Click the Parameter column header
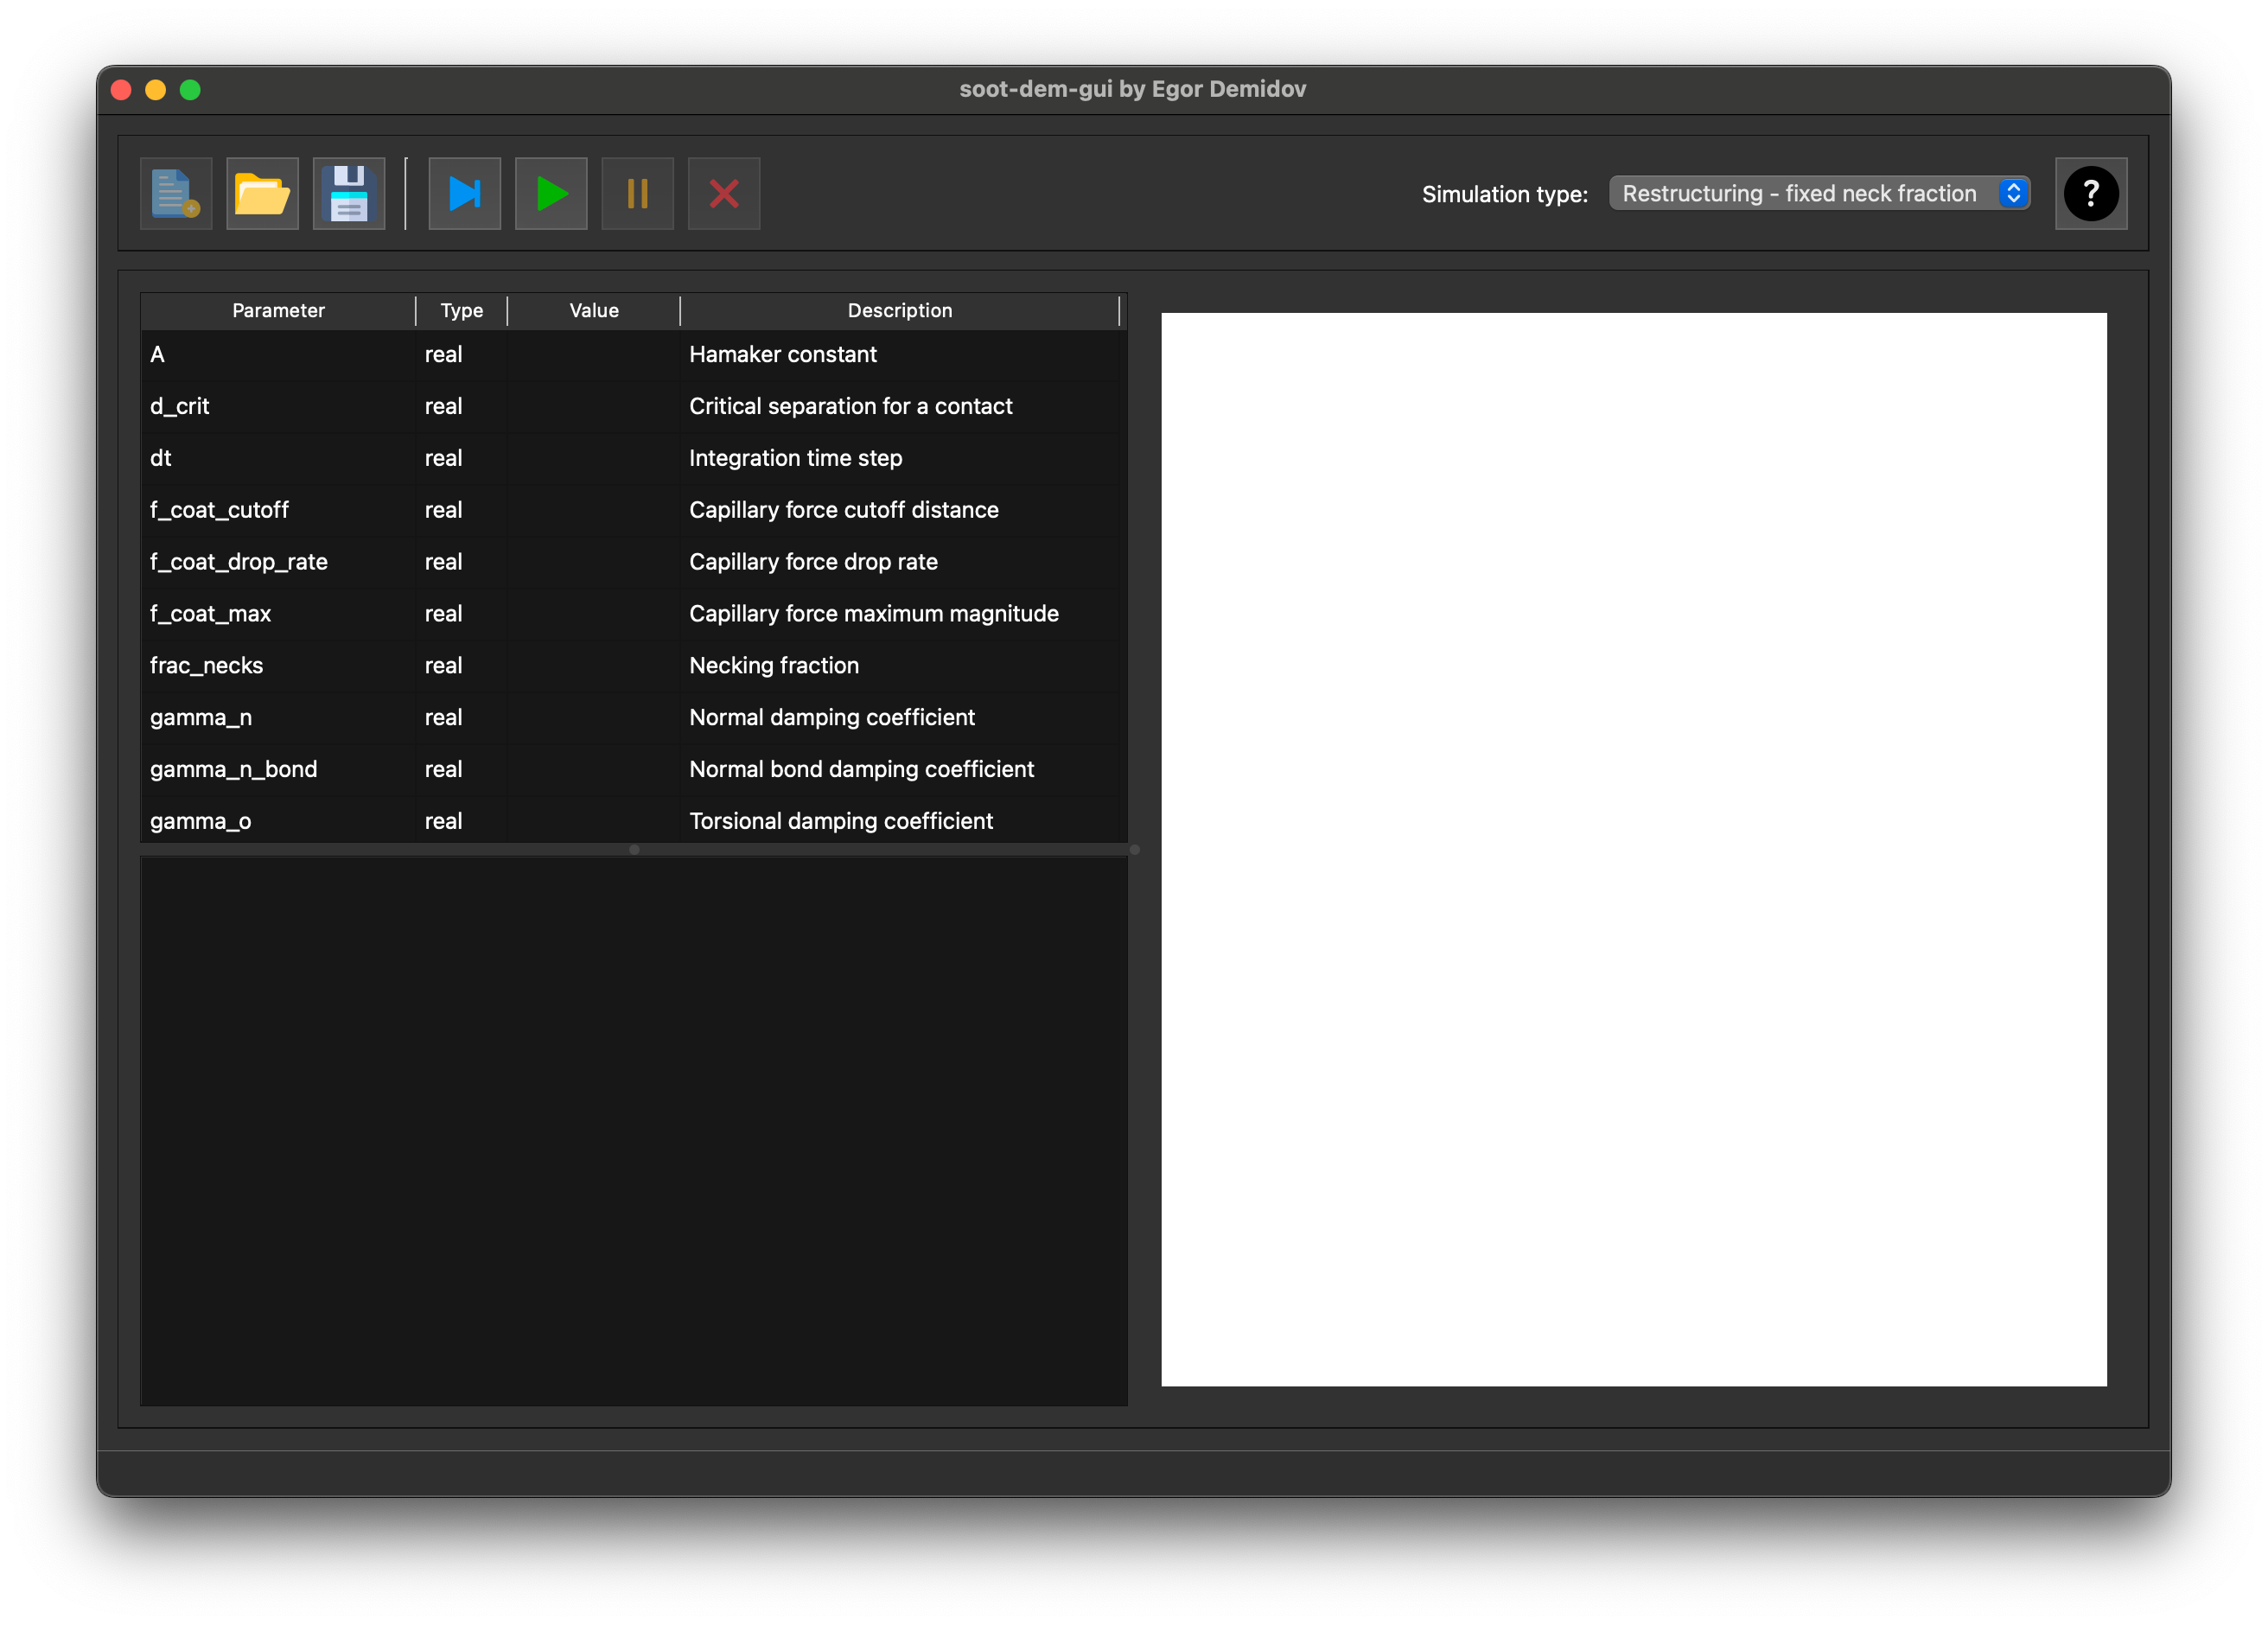 point(278,310)
